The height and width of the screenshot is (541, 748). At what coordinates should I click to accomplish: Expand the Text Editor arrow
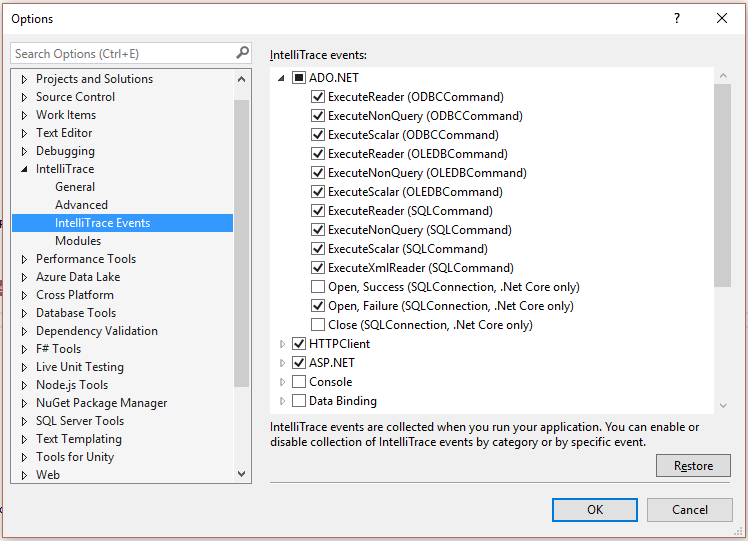pyautogui.click(x=24, y=133)
